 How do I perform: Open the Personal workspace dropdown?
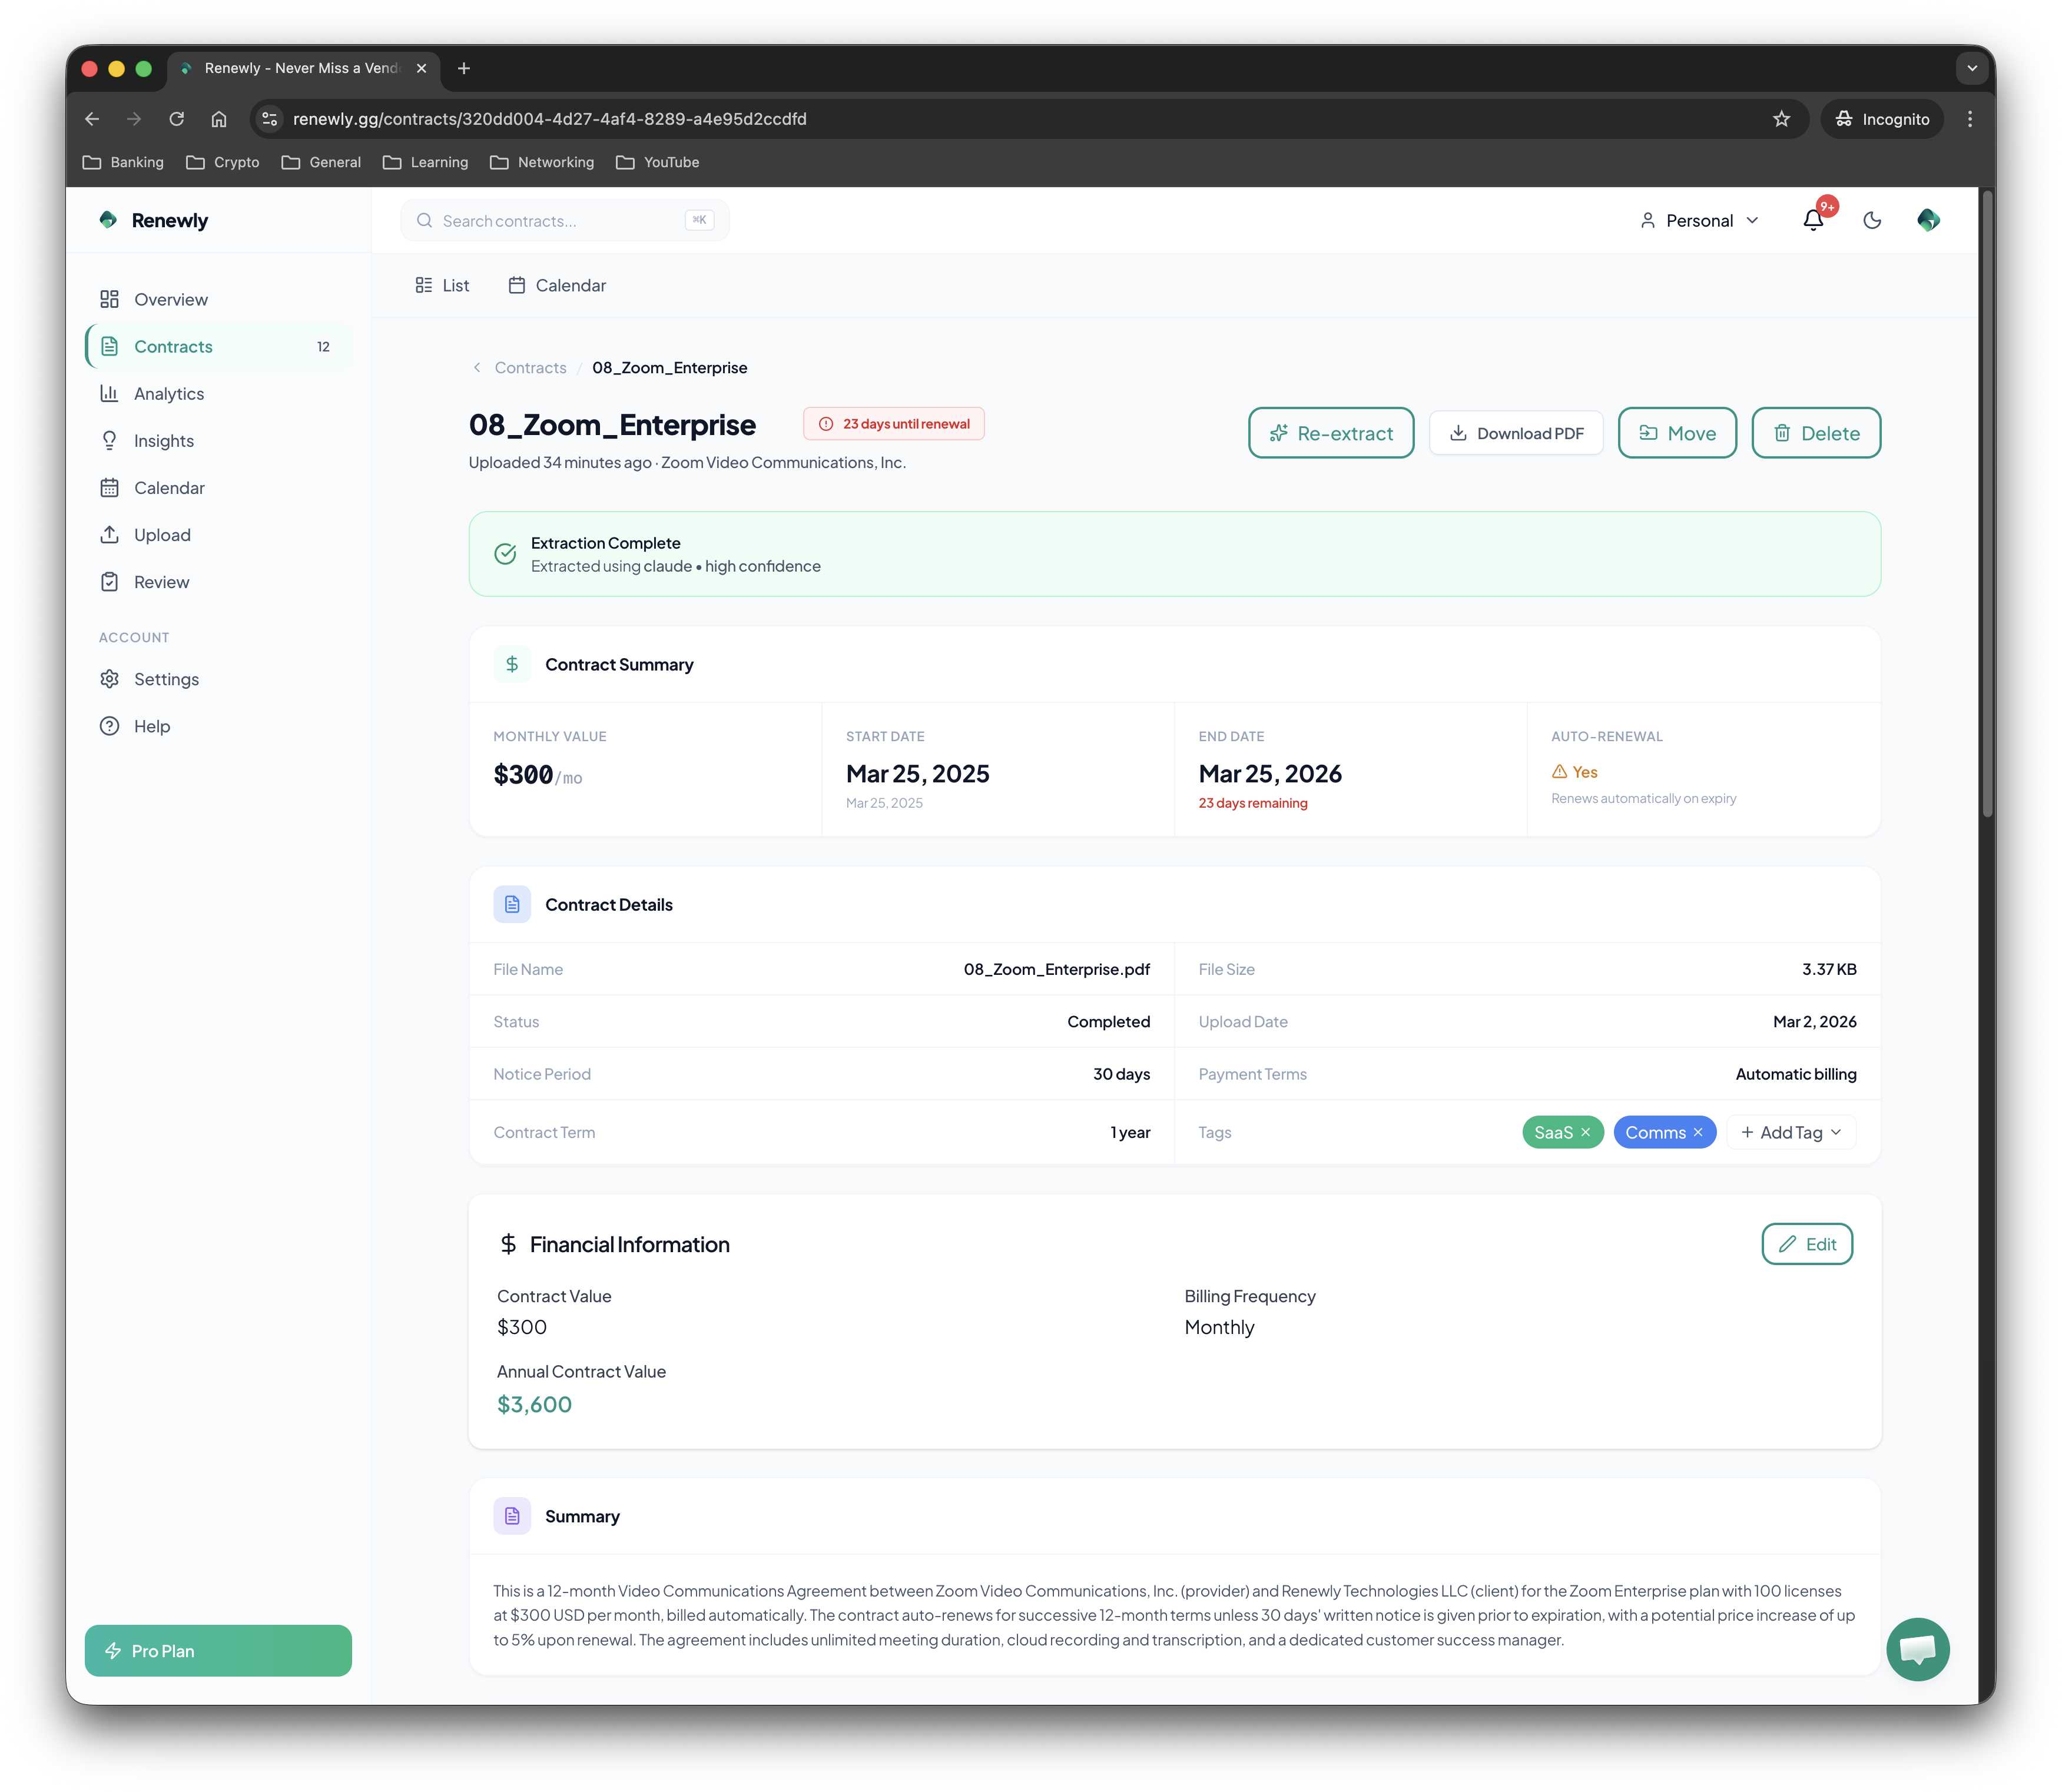click(x=1699, y=220)
